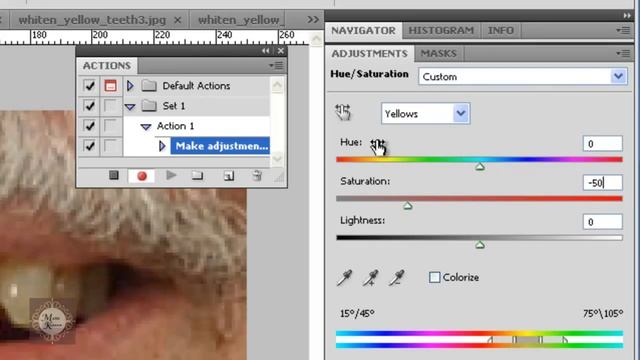Toggle dialog box for Set 1
This screenshot has width=640, height=360.
point(110,106)
